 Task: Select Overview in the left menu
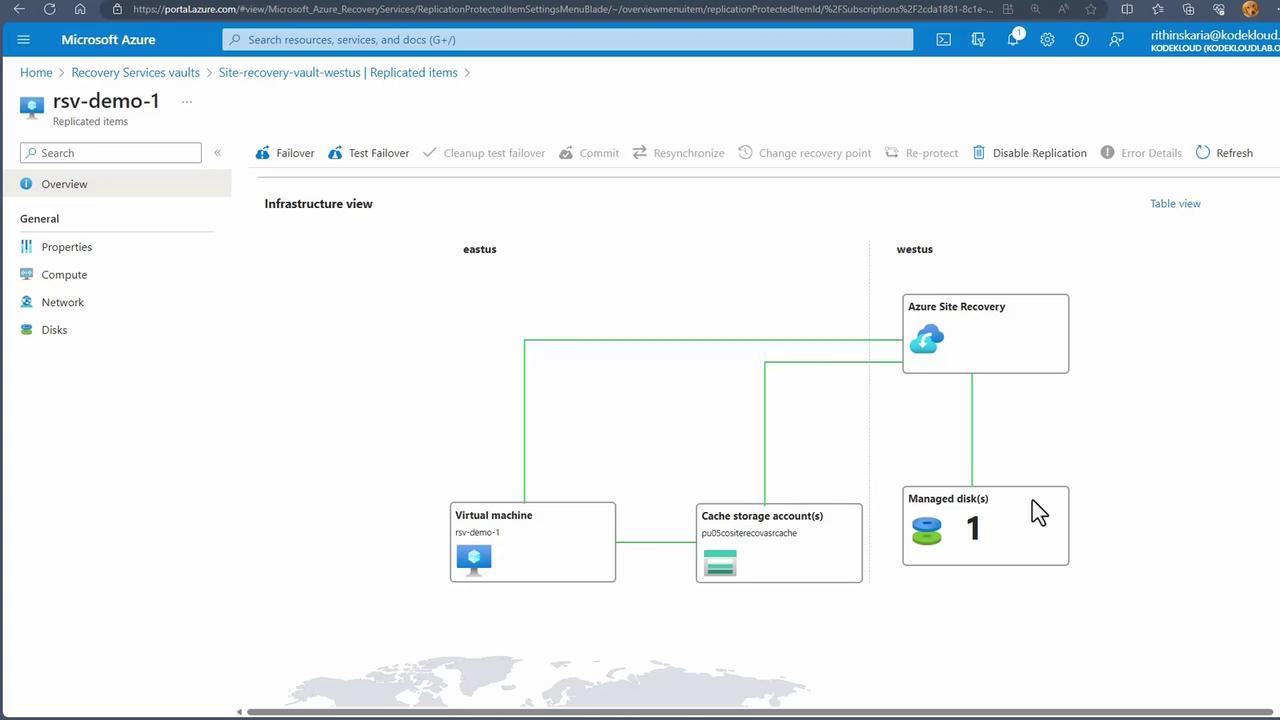click(x=116, y=184)
